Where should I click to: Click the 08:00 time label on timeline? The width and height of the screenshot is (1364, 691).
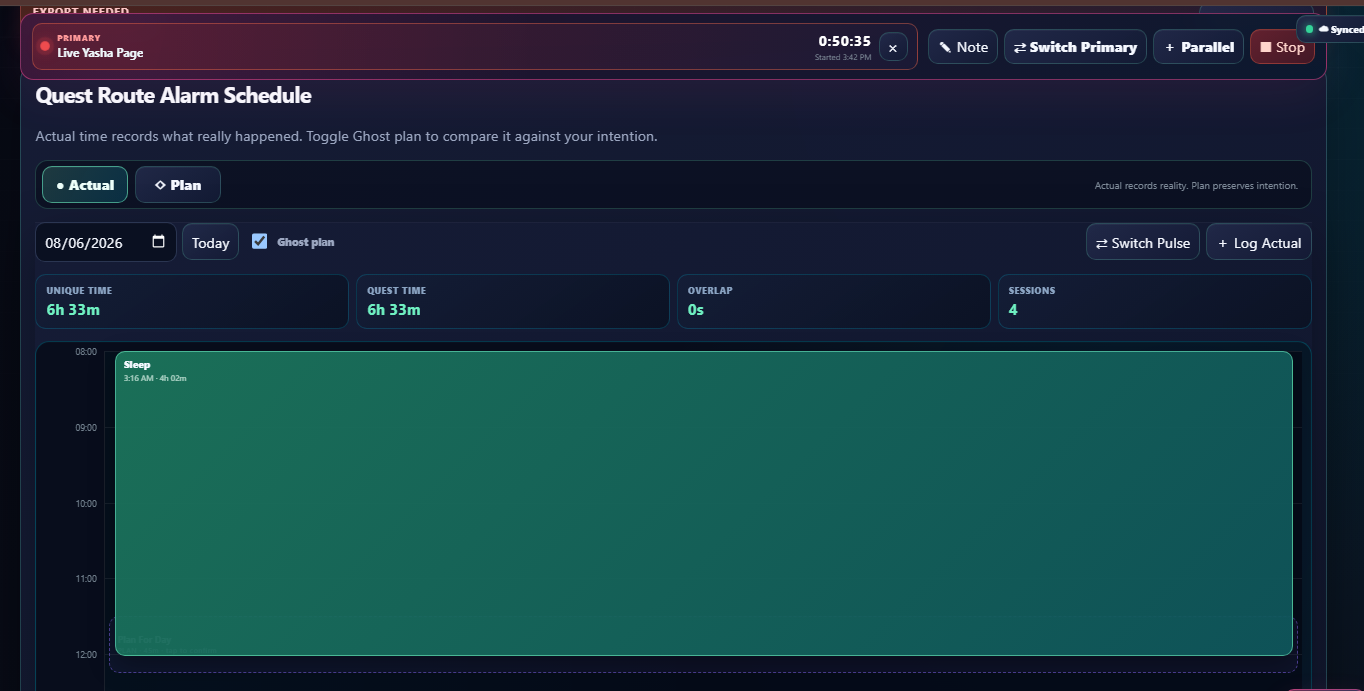[x=86, y=352]
